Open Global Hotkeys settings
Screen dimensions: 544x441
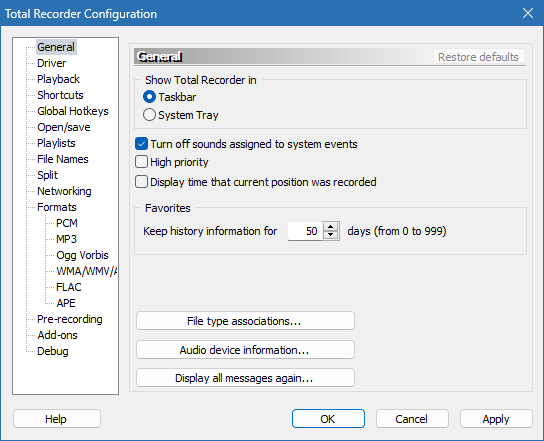(x=73, y=111)
